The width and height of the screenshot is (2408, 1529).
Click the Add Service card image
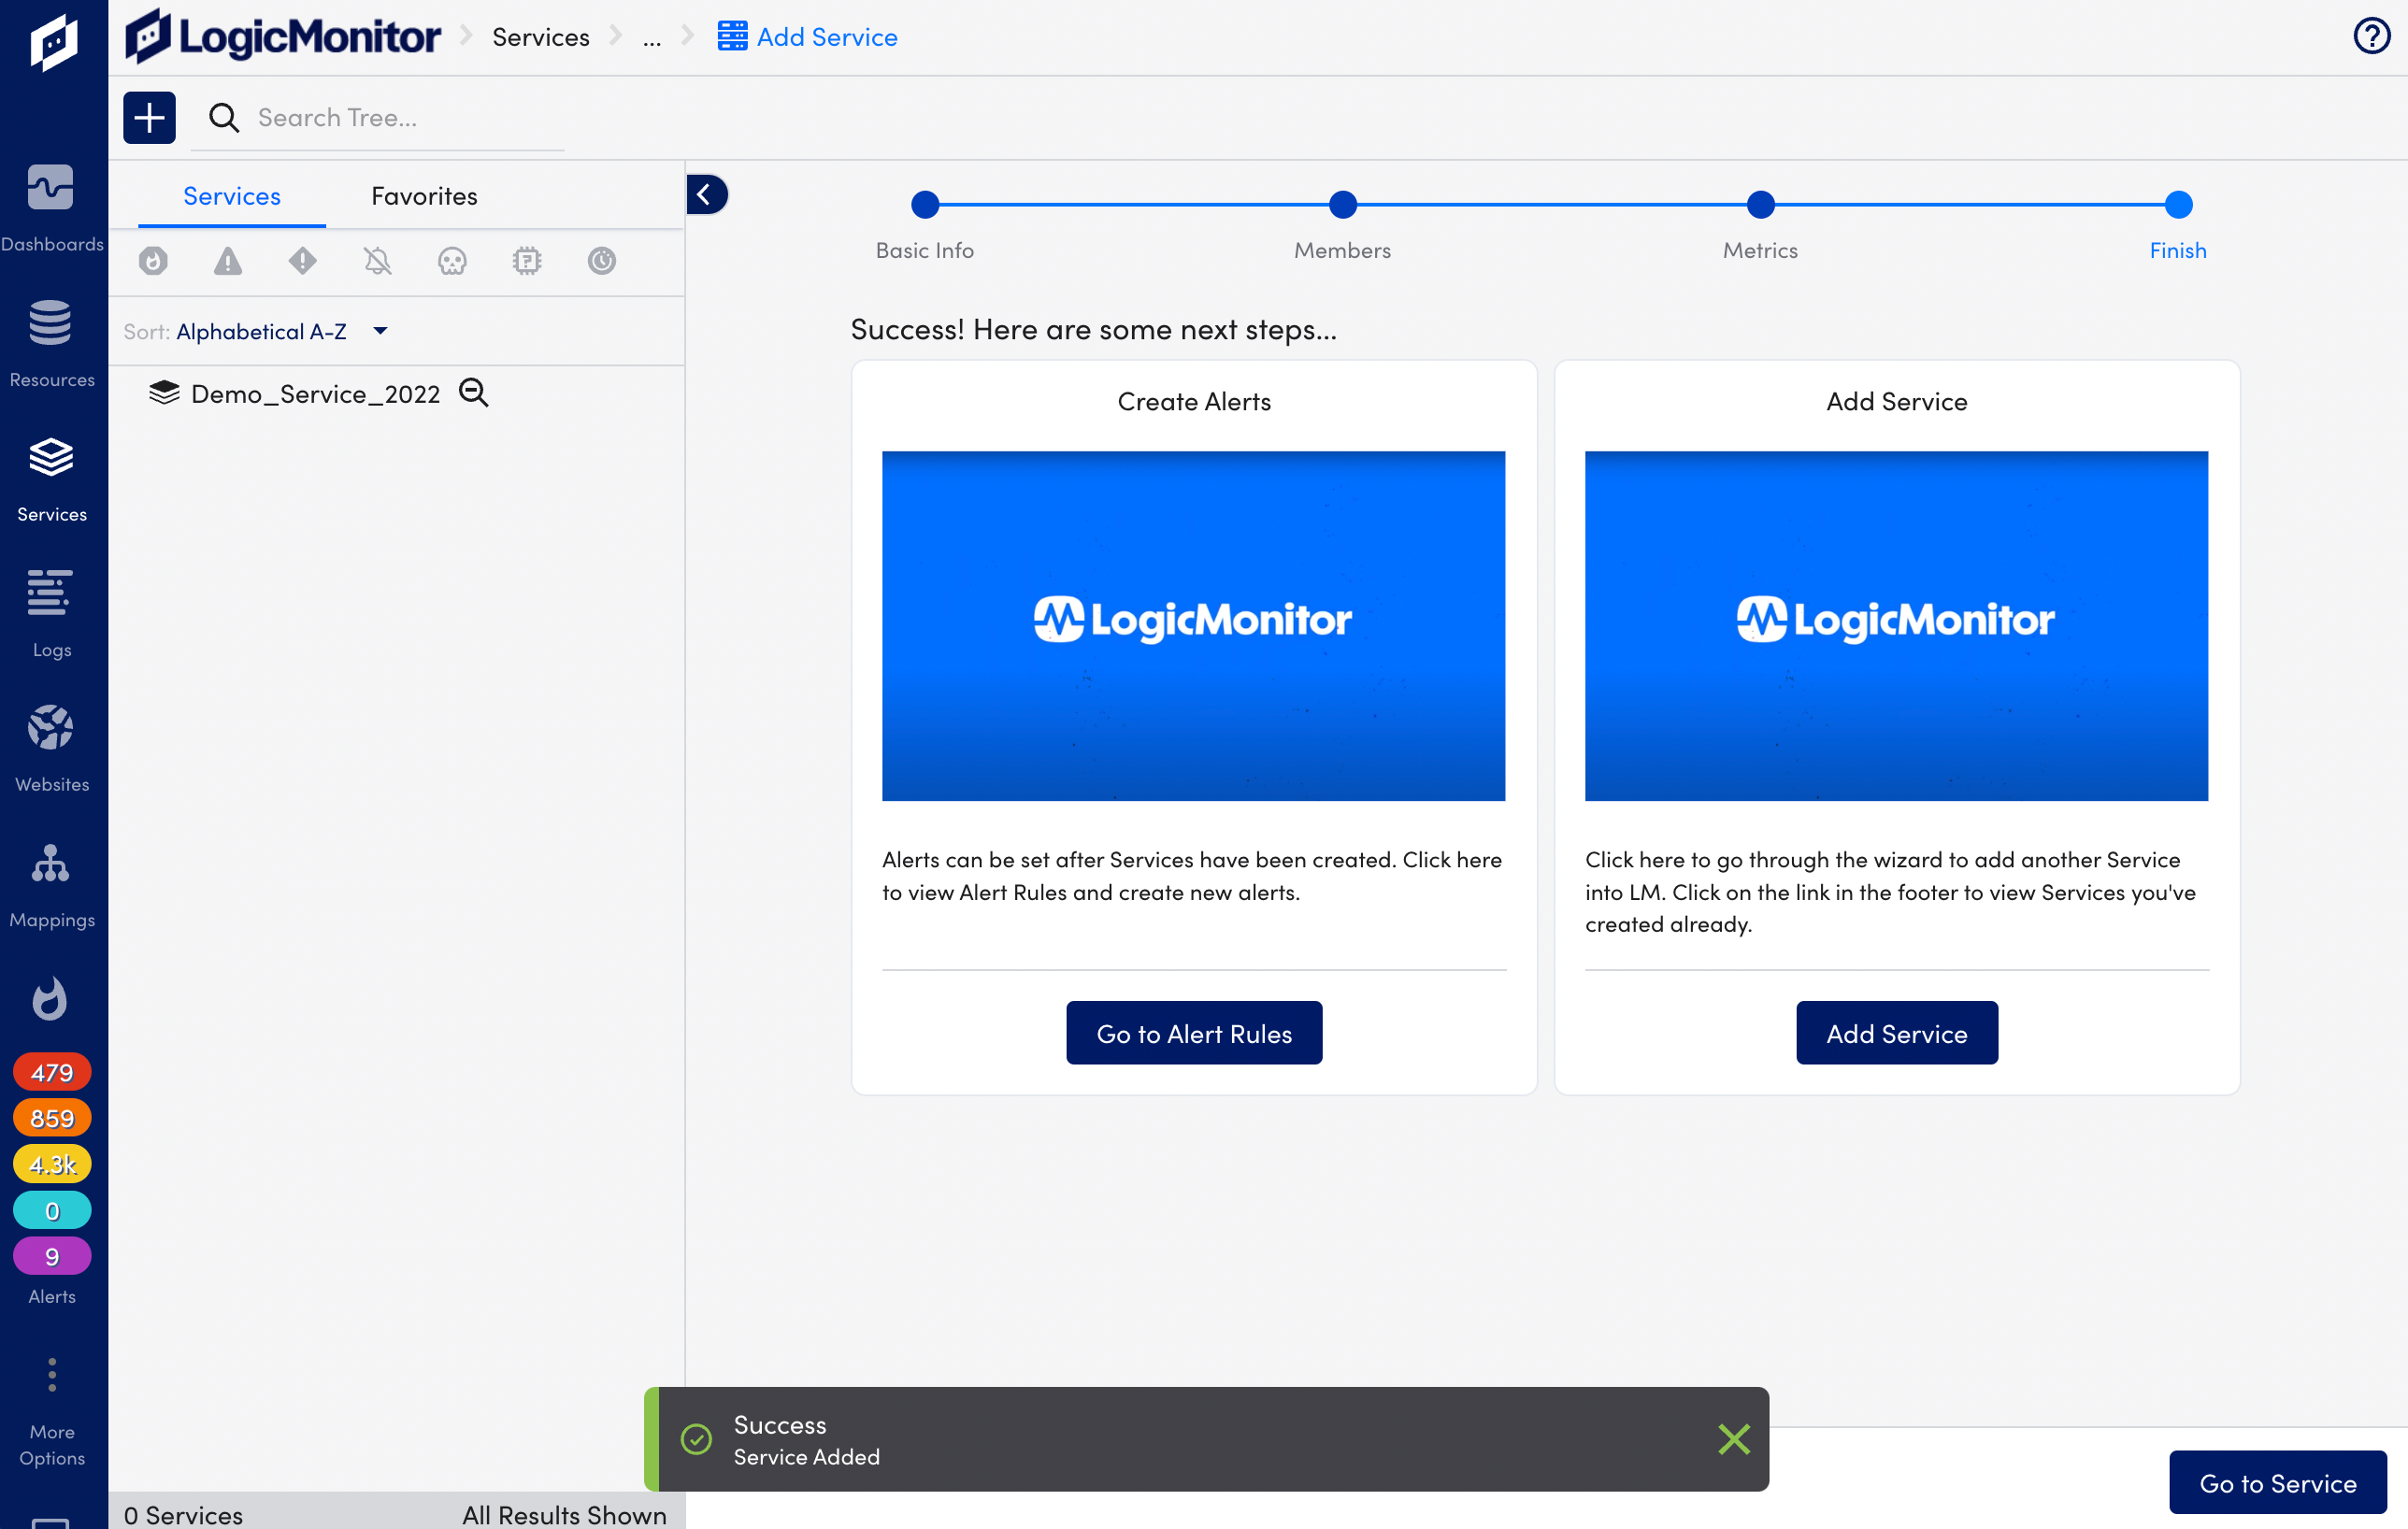pos(1896,626)
